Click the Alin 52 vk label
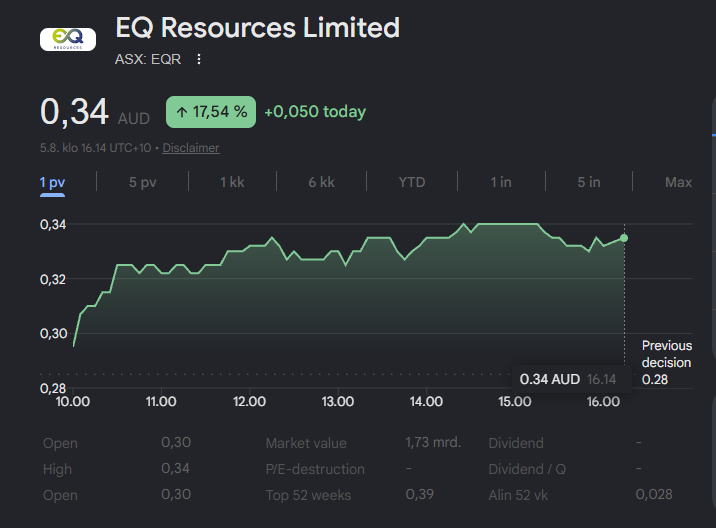716x528 pixels. pos(518,495)
